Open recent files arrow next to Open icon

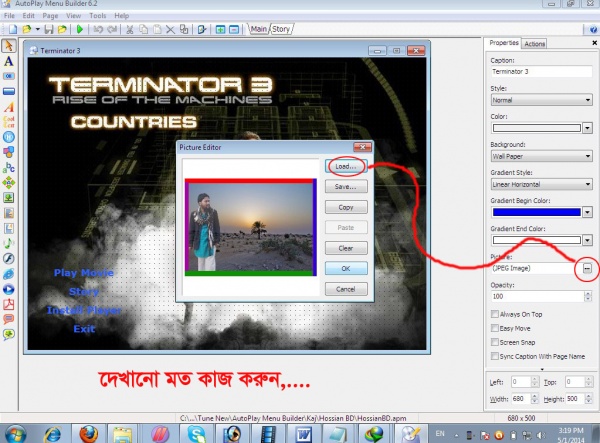(x=38, y=29)
